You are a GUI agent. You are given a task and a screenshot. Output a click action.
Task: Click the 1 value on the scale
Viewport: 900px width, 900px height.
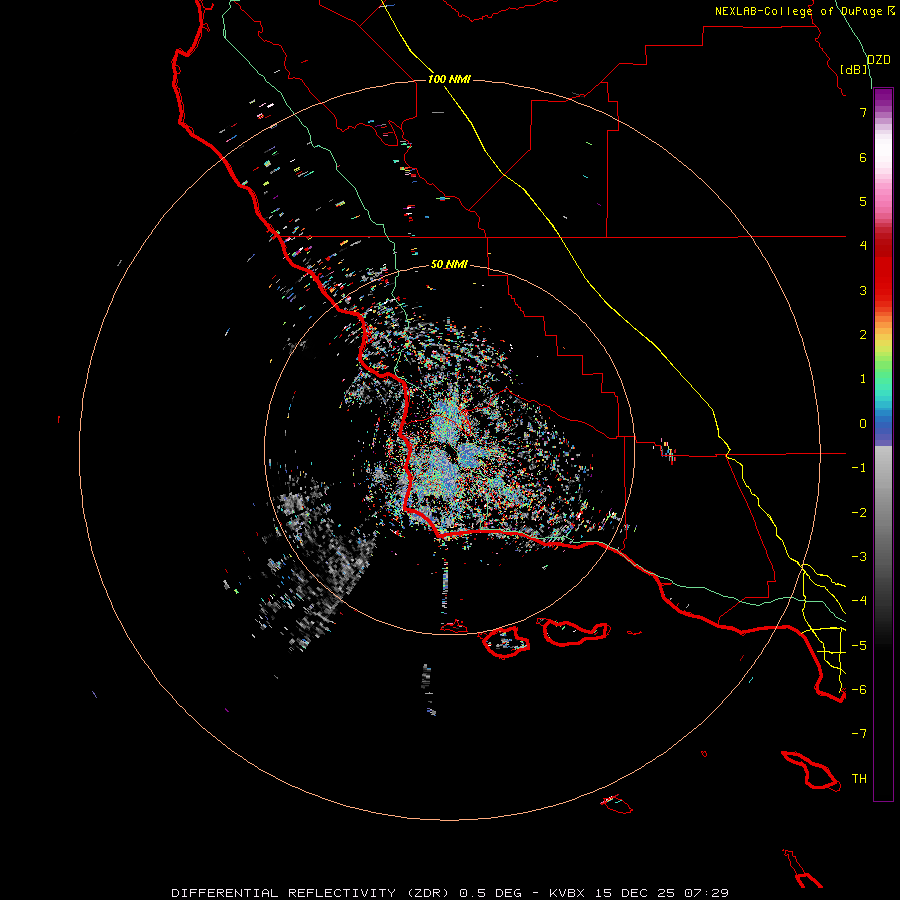point(863,379)
